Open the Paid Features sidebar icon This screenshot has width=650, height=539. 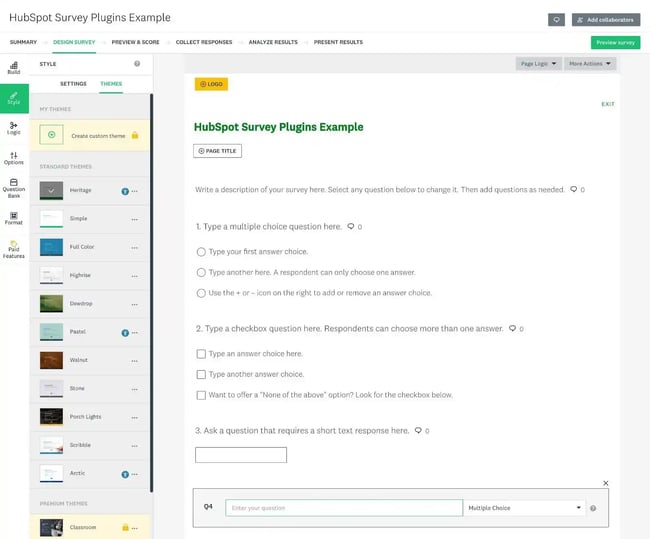[x=14, y=250]
